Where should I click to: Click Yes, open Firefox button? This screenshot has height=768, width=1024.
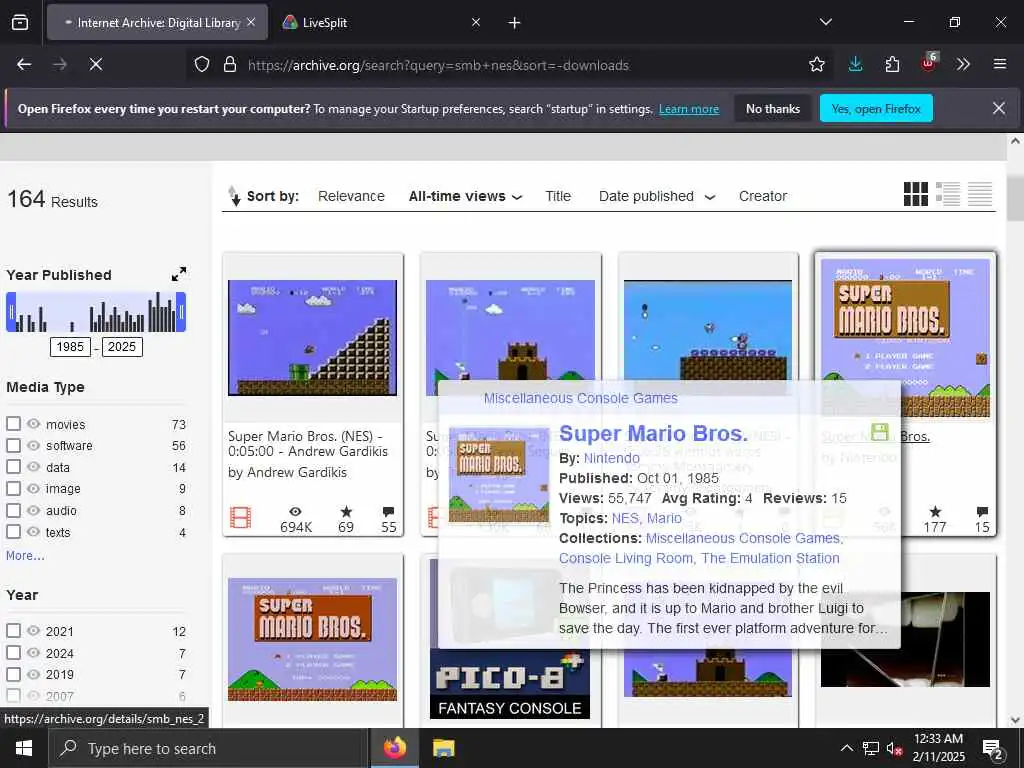click(x=876, y=108)
